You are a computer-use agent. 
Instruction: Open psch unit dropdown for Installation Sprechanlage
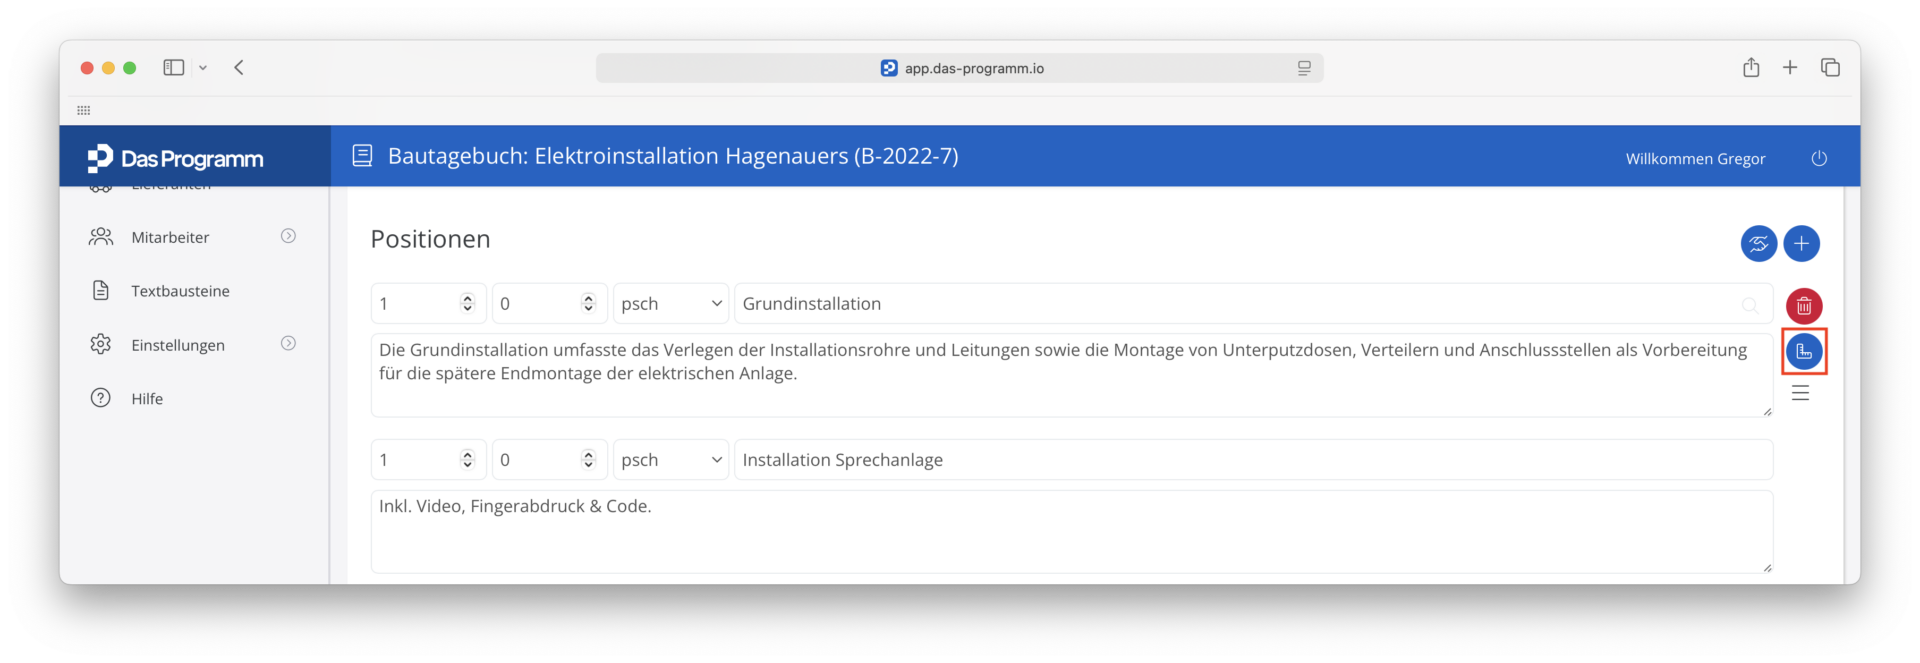pos(670,459)
